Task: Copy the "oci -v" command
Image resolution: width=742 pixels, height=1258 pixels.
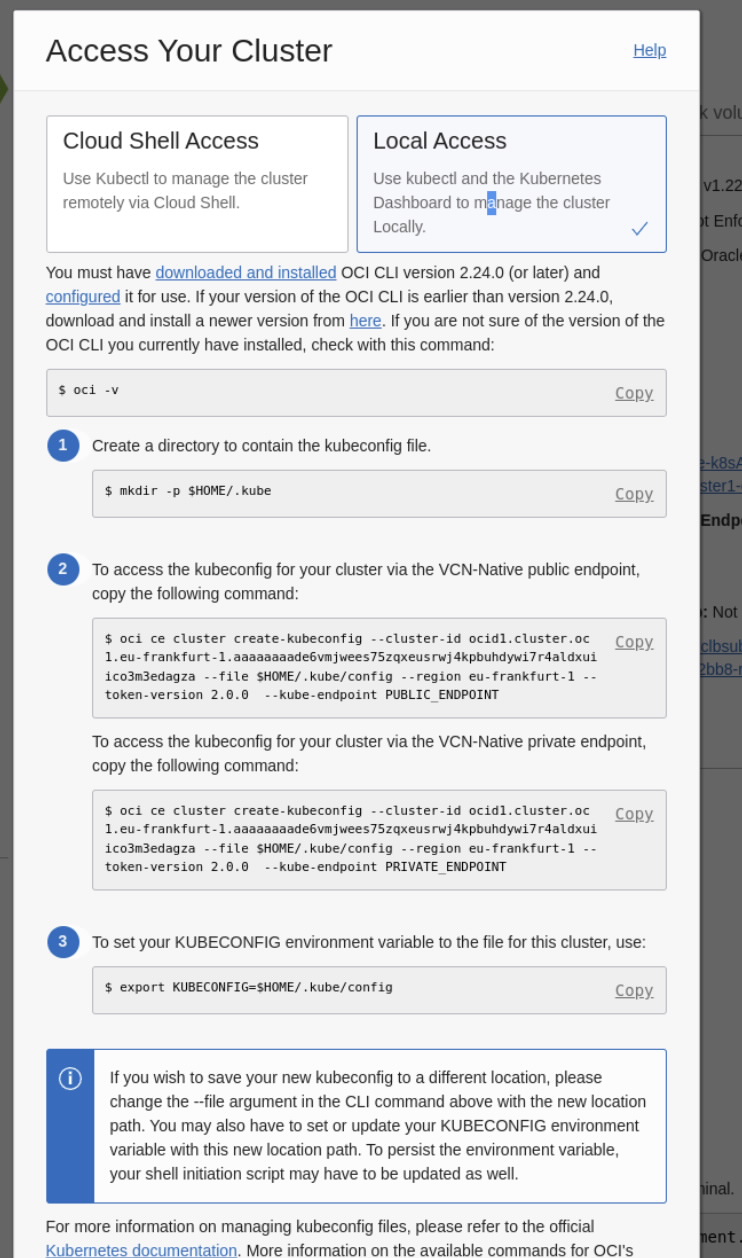Action: tap(634, 393)
